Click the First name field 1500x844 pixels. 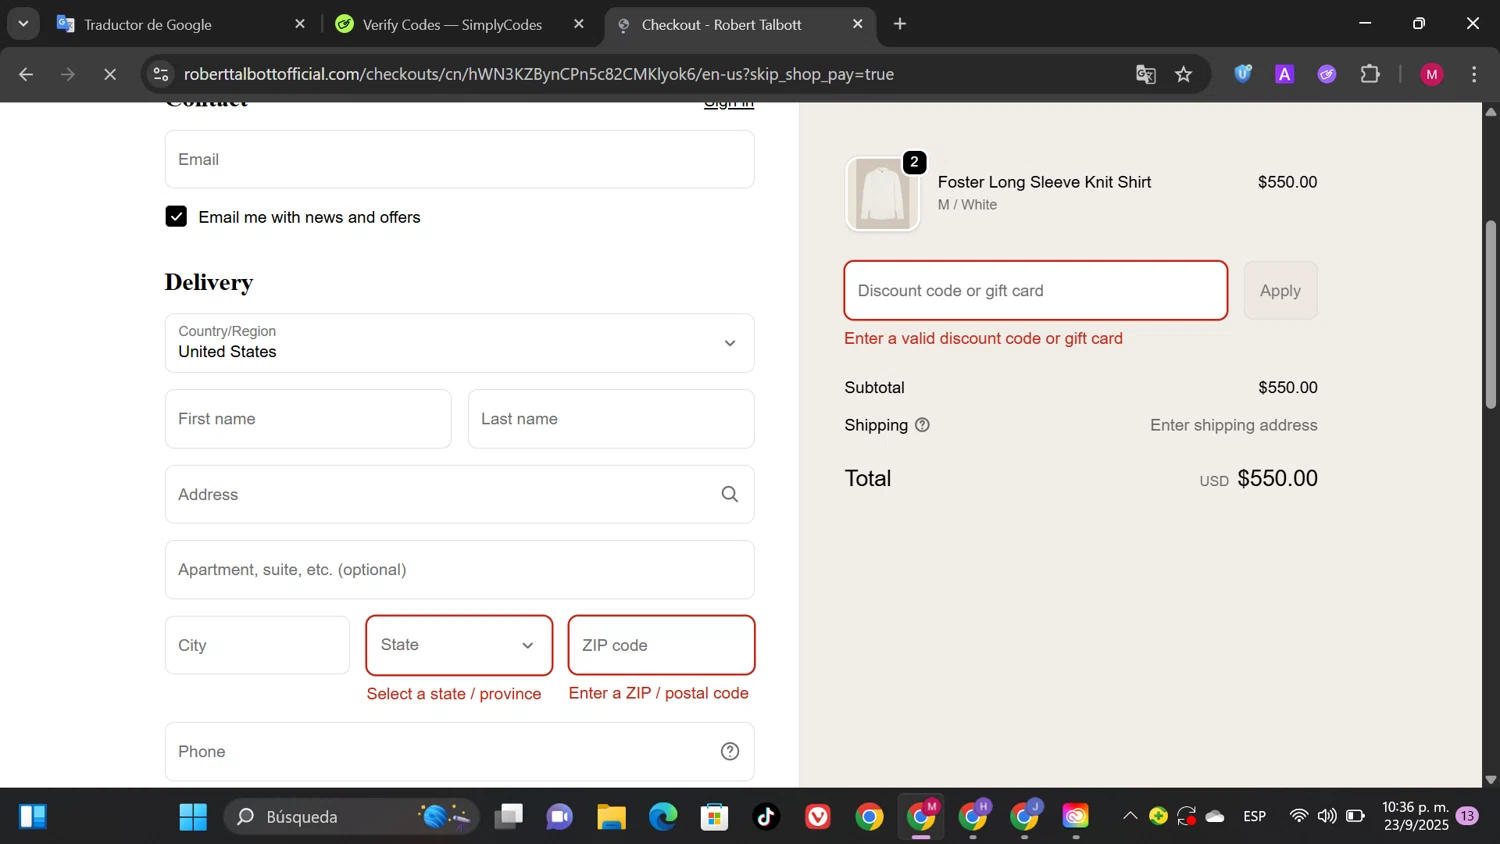[308, 419]
